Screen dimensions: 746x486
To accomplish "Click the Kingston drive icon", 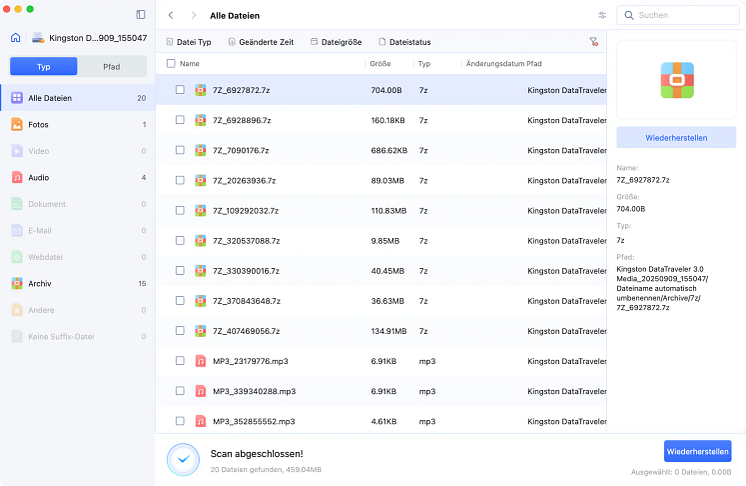I will click(x=38, y=38).
